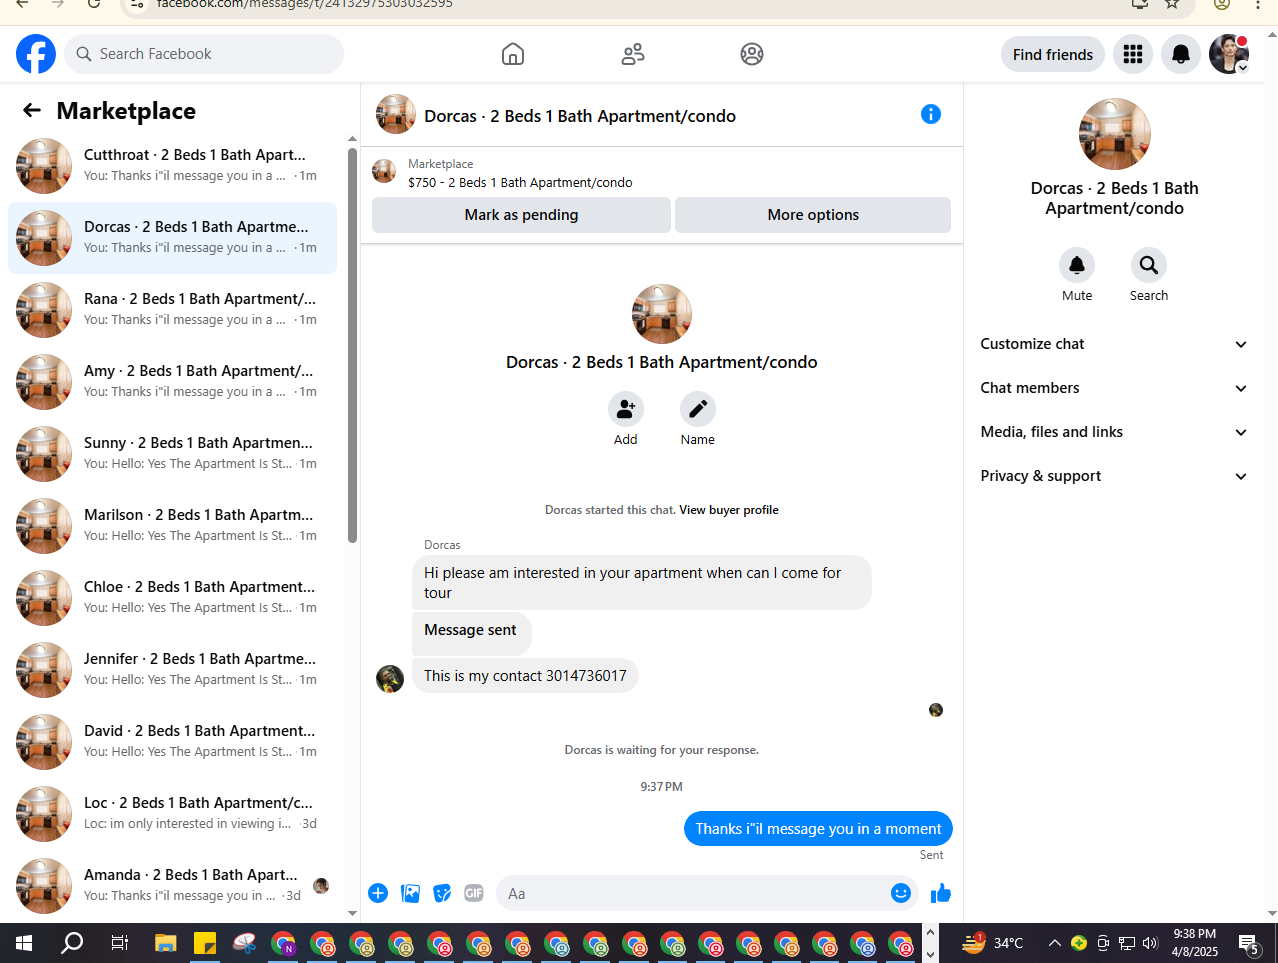1278x963 pixels.
Task: Open the Friends icon in top nav
Action: [633, 54]
